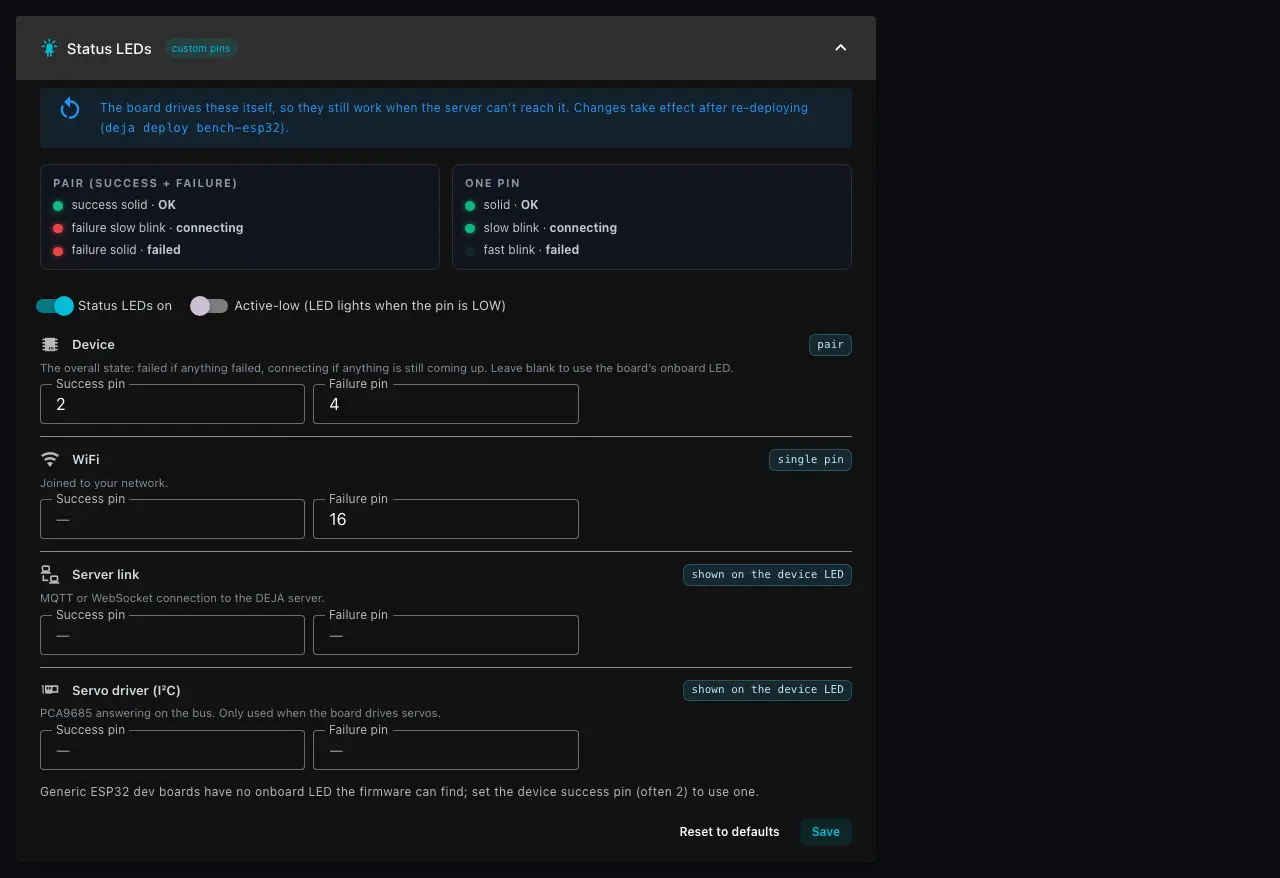Screen dimensions: 1280x878
Task: Click the red dot beside failure solid failed
Action: (58, 251)
